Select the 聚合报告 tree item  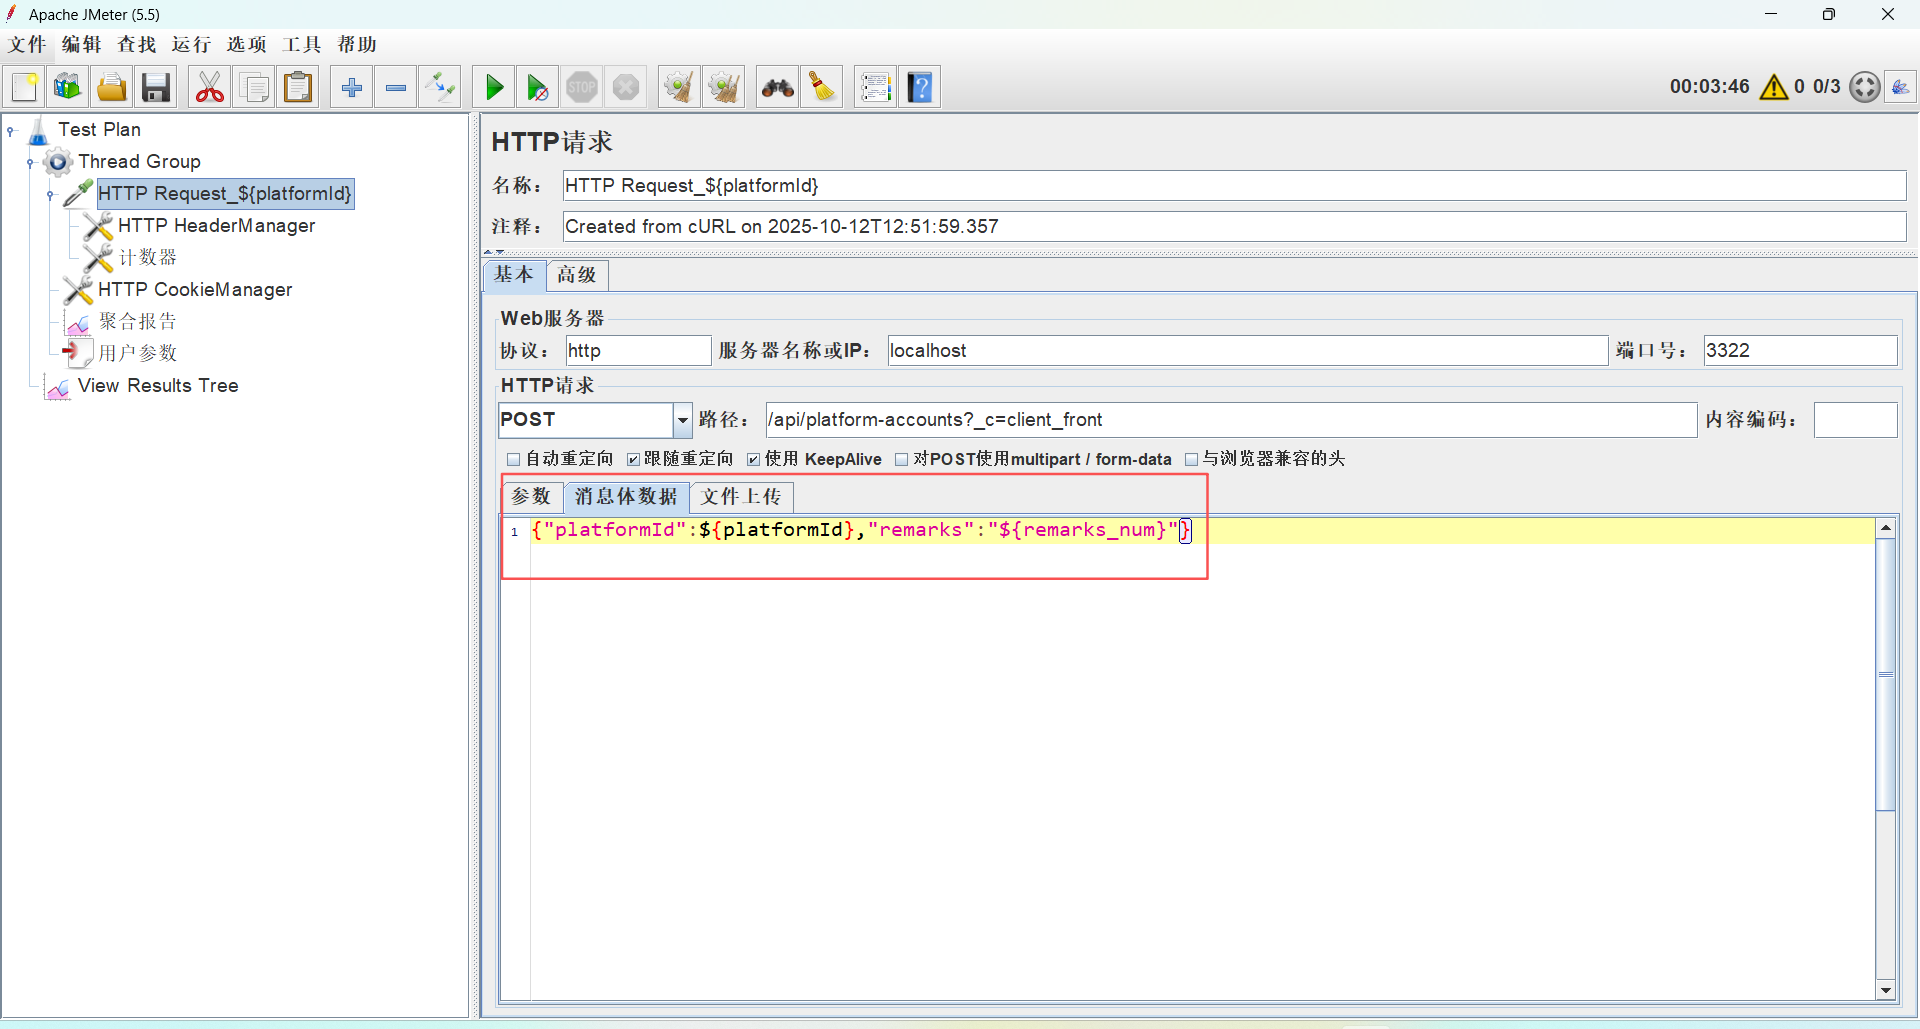(x=137, y=322)
